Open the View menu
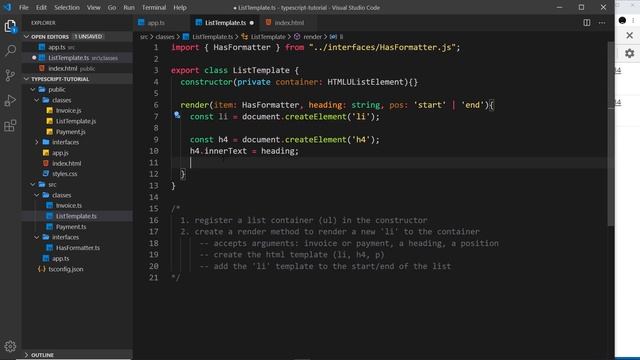The height and width of the screenshot is (360, 640). pyautogui.click(x=93, y=7)
